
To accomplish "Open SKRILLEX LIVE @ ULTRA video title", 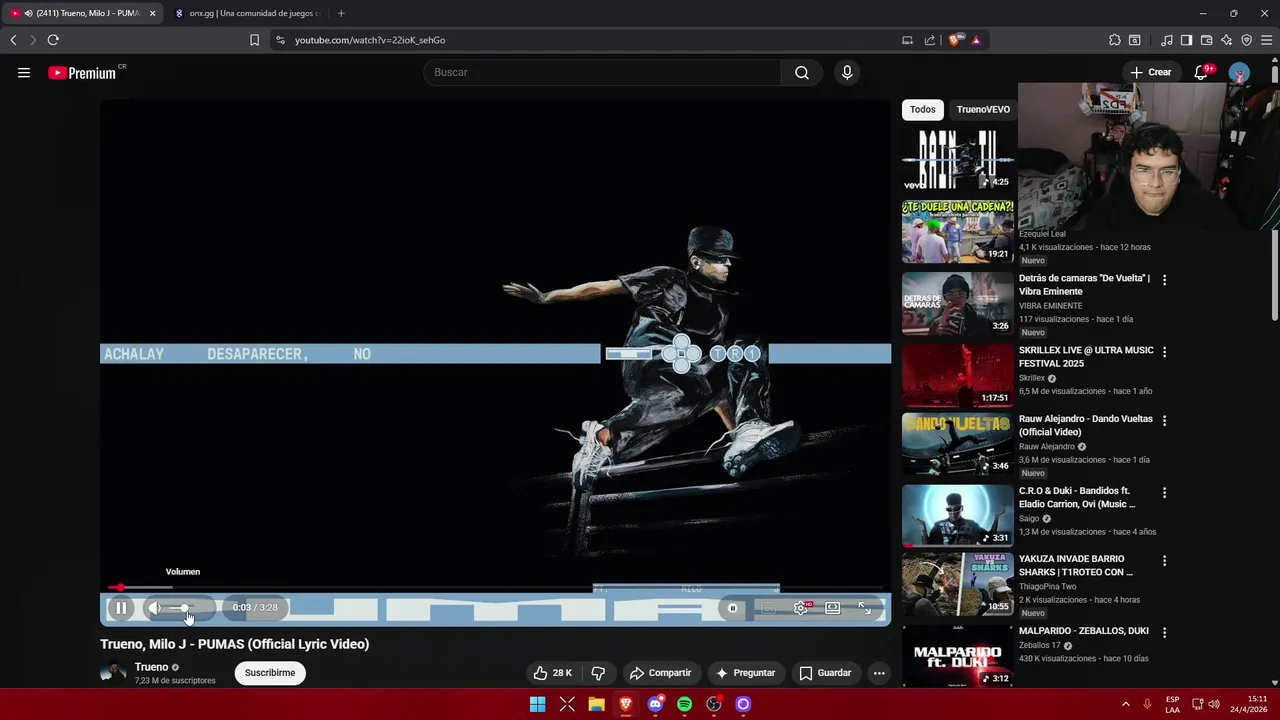I will (x=1086, y=357).
